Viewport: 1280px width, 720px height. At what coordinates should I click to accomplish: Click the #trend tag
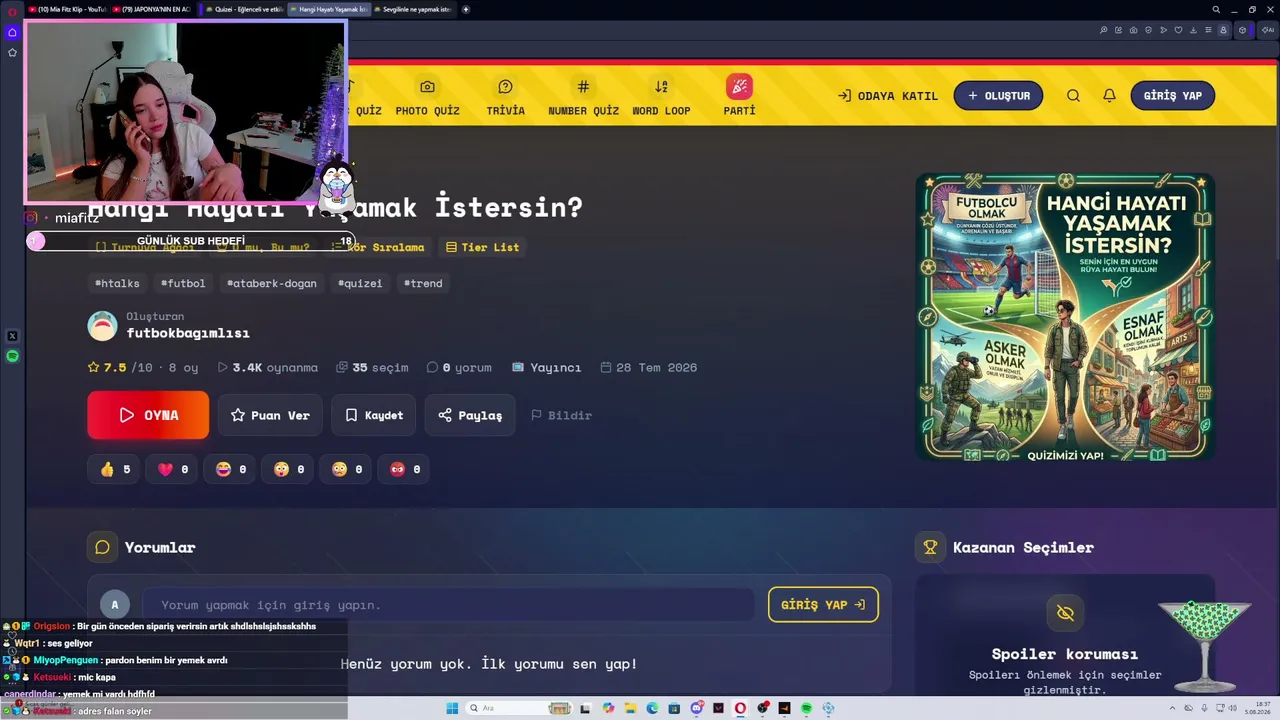coord(423,283)
